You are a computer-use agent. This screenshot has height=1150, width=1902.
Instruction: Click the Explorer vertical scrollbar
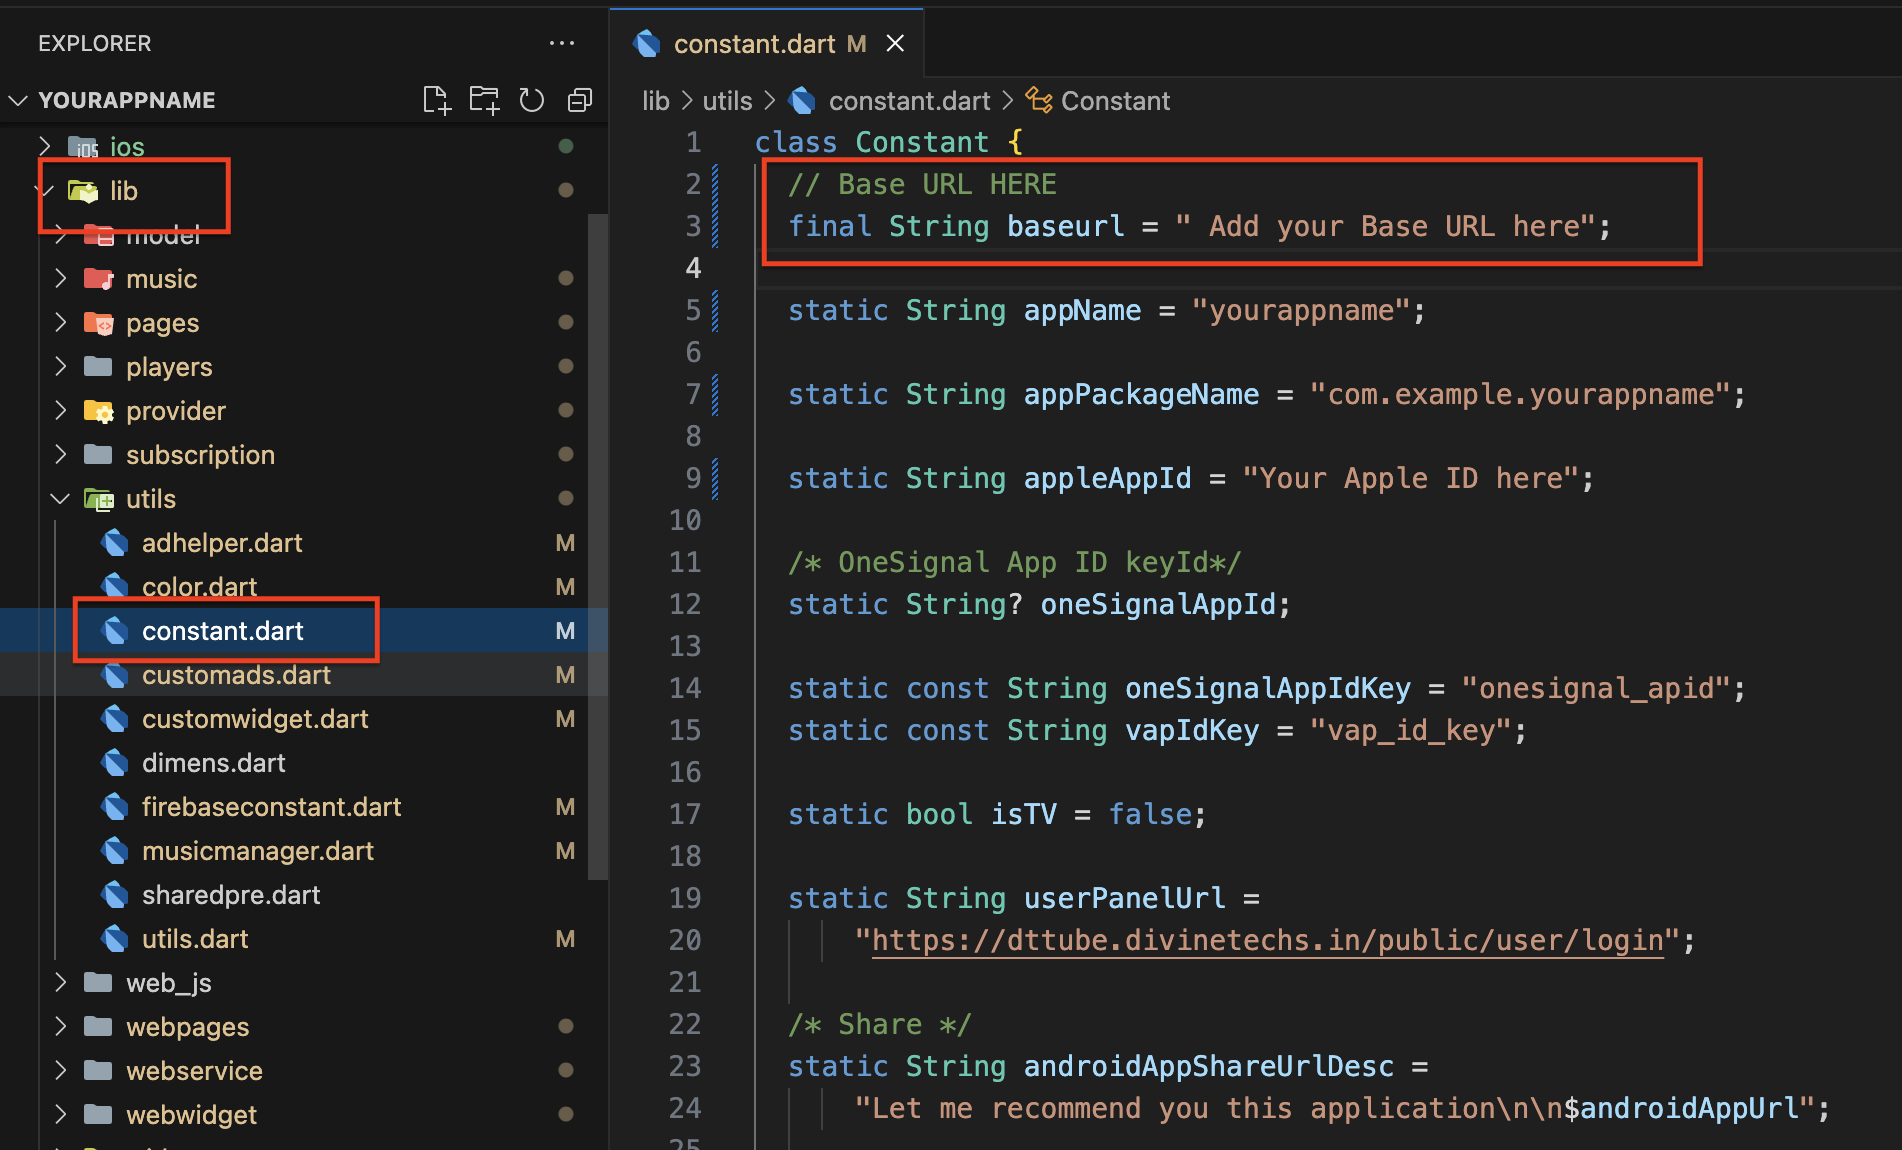[x=598, y=545]
